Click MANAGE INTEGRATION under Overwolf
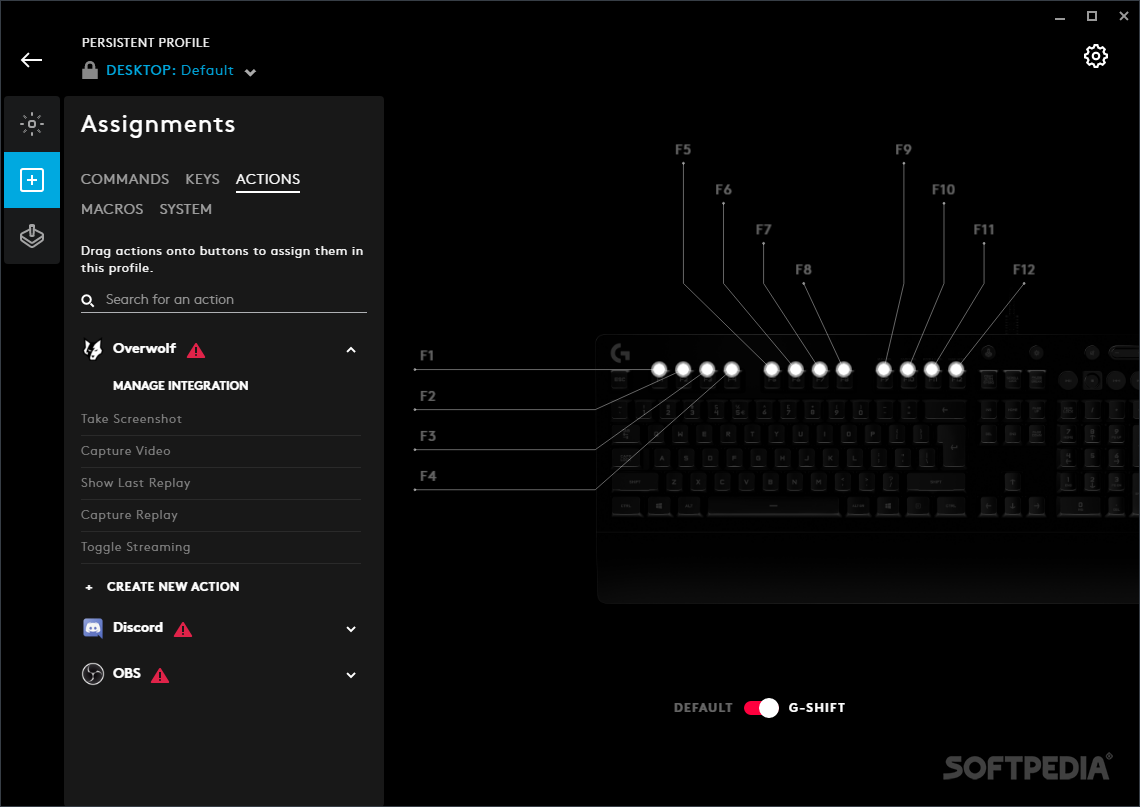Screen dimensions: 1140x807 180,385
